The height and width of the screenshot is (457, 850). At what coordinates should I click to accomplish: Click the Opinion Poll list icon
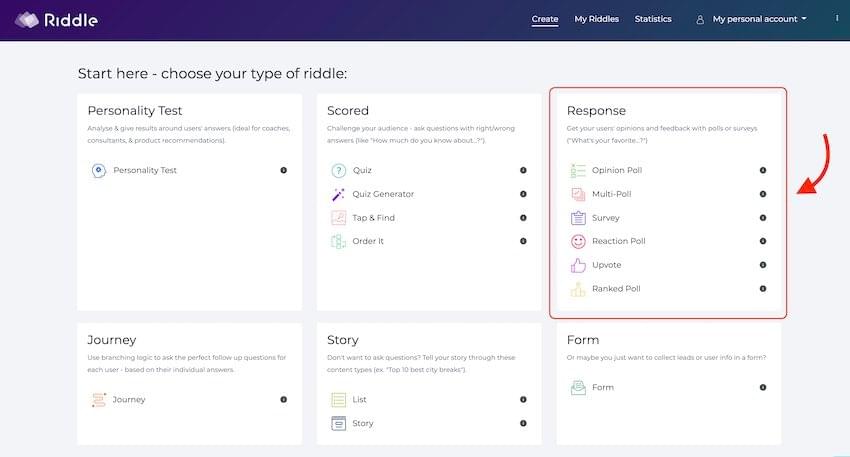(x=578, y=170)
